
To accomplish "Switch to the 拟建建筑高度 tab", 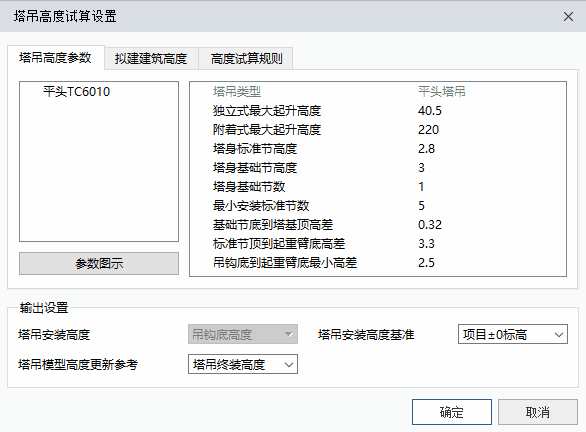I will [151, 59].
